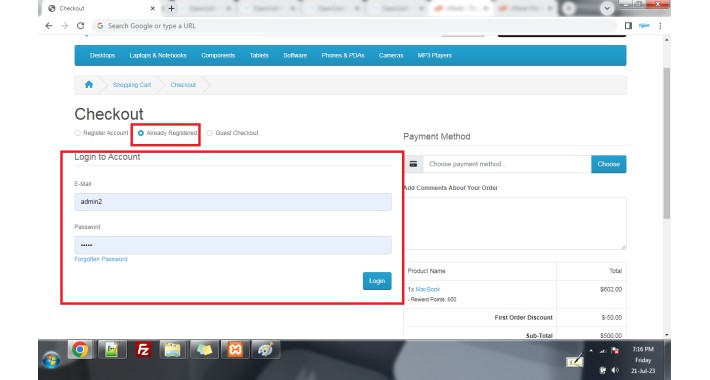Close the Checkout tab
This screenshot has width=710, height=380.
153,8
